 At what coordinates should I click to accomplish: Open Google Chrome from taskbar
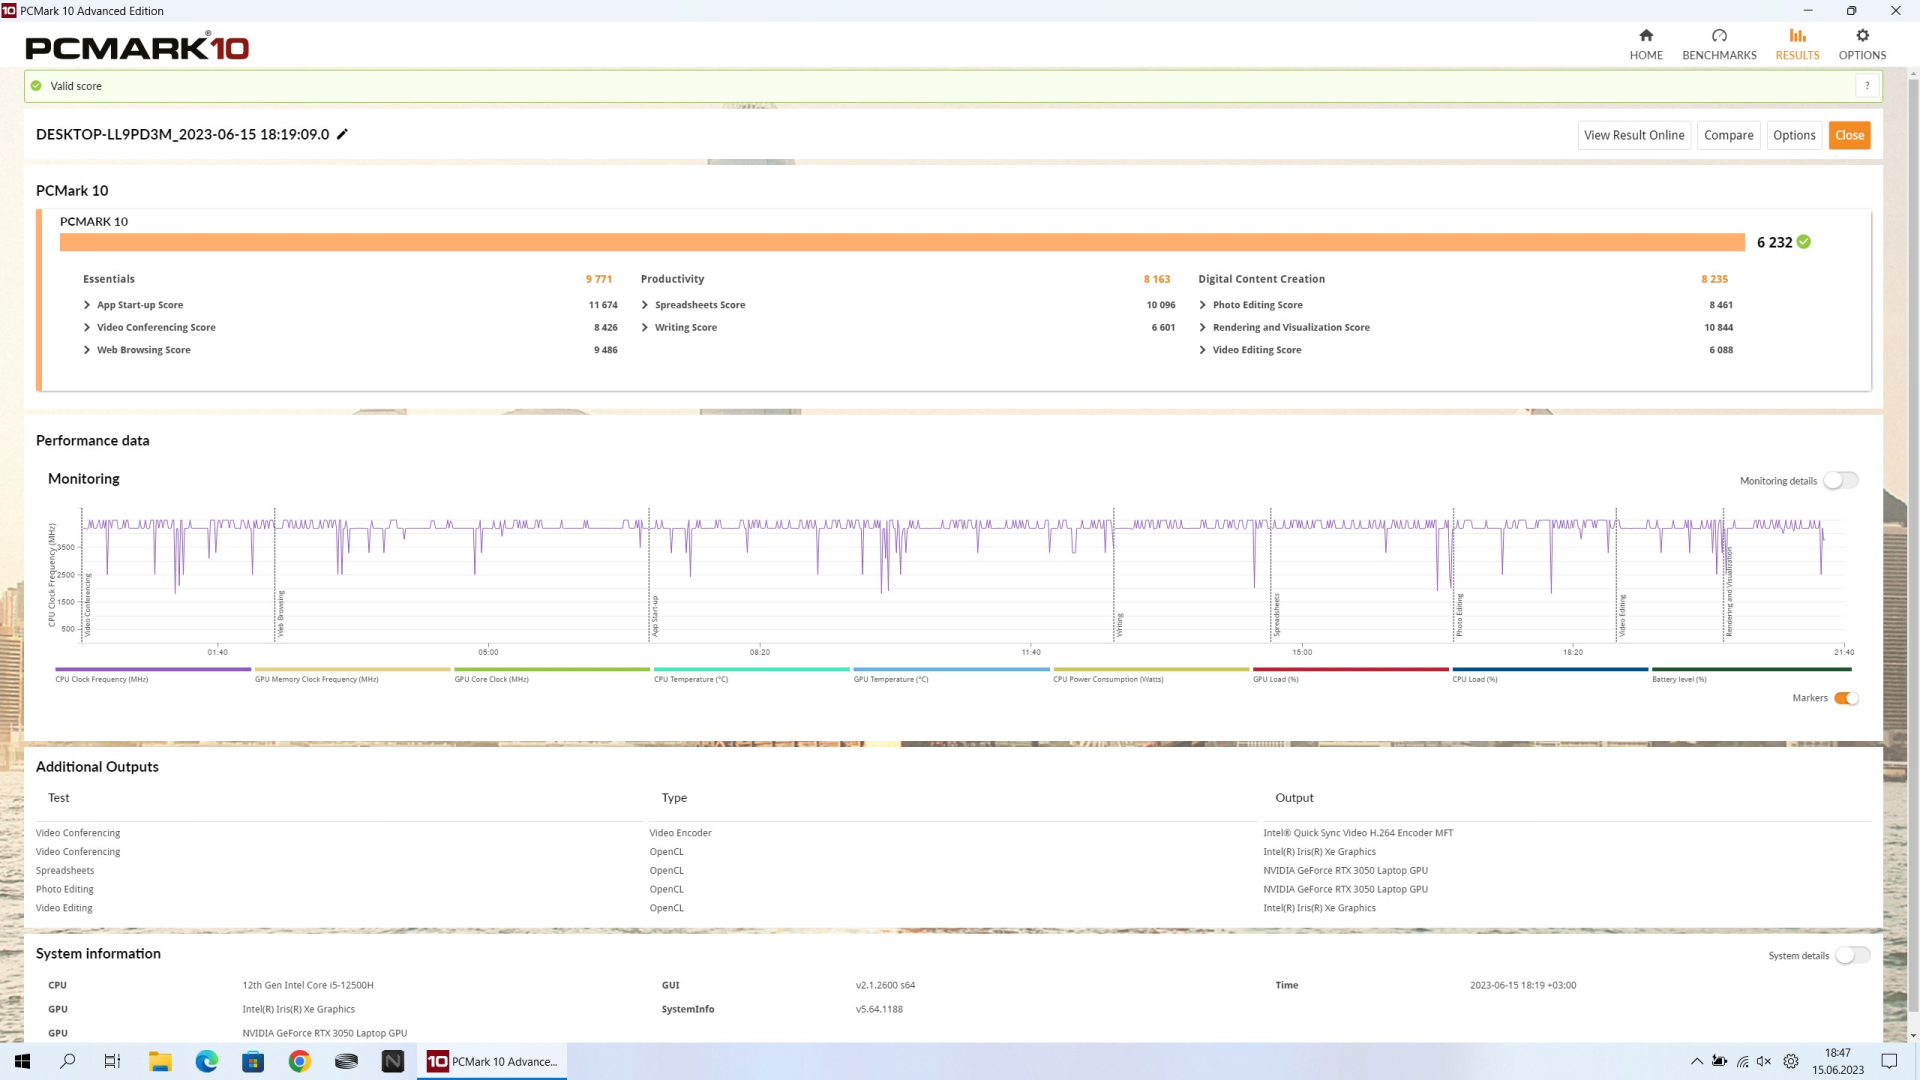tap(299, 1061)
